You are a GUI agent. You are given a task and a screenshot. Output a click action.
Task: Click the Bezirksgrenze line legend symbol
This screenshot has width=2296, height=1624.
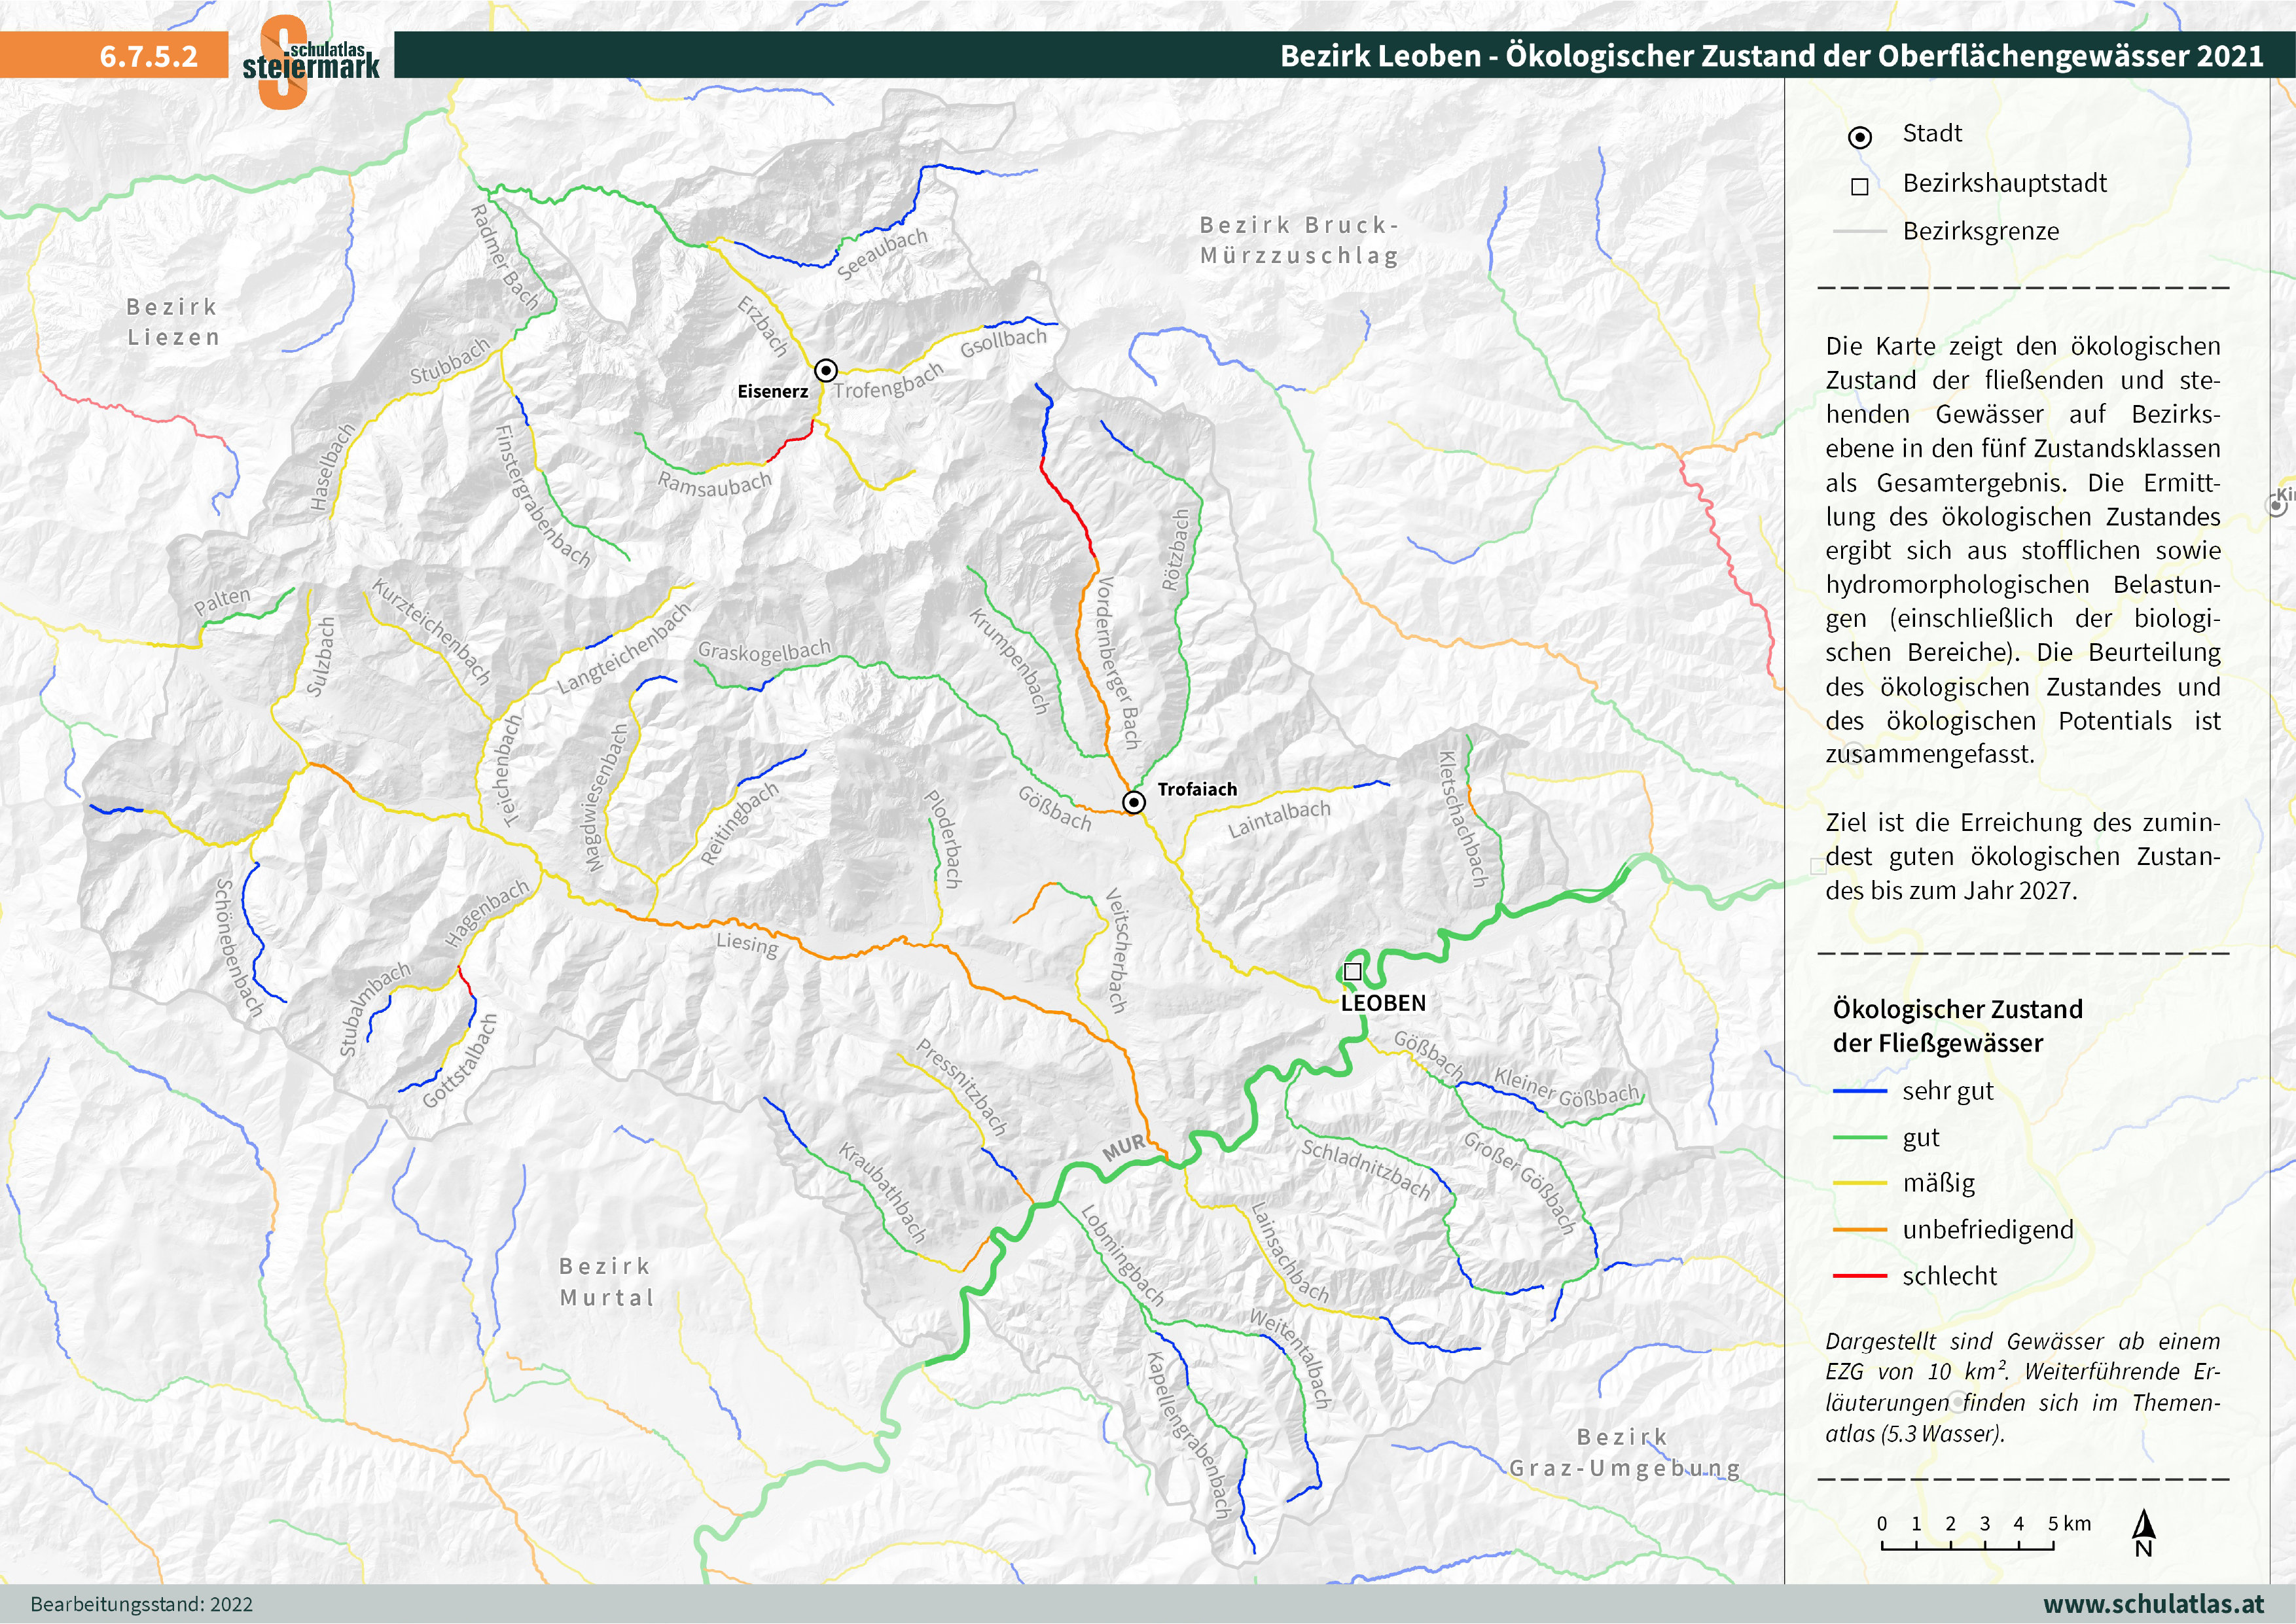[x=1859, y=232]
